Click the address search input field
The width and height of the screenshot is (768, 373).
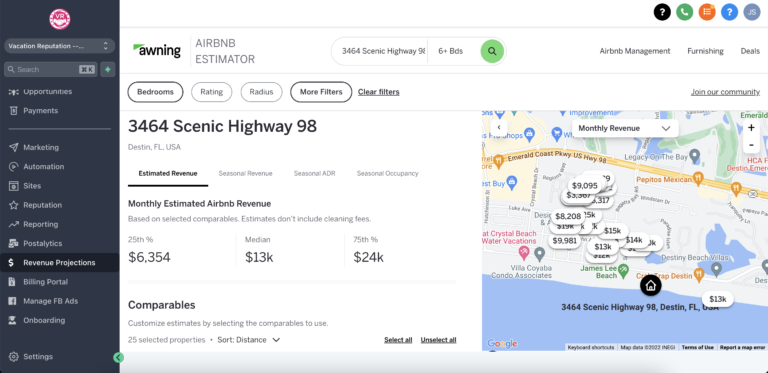(383, 51)
